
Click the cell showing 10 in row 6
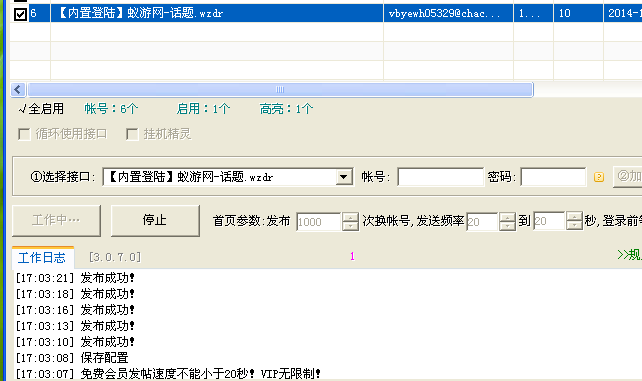[578, 13]
